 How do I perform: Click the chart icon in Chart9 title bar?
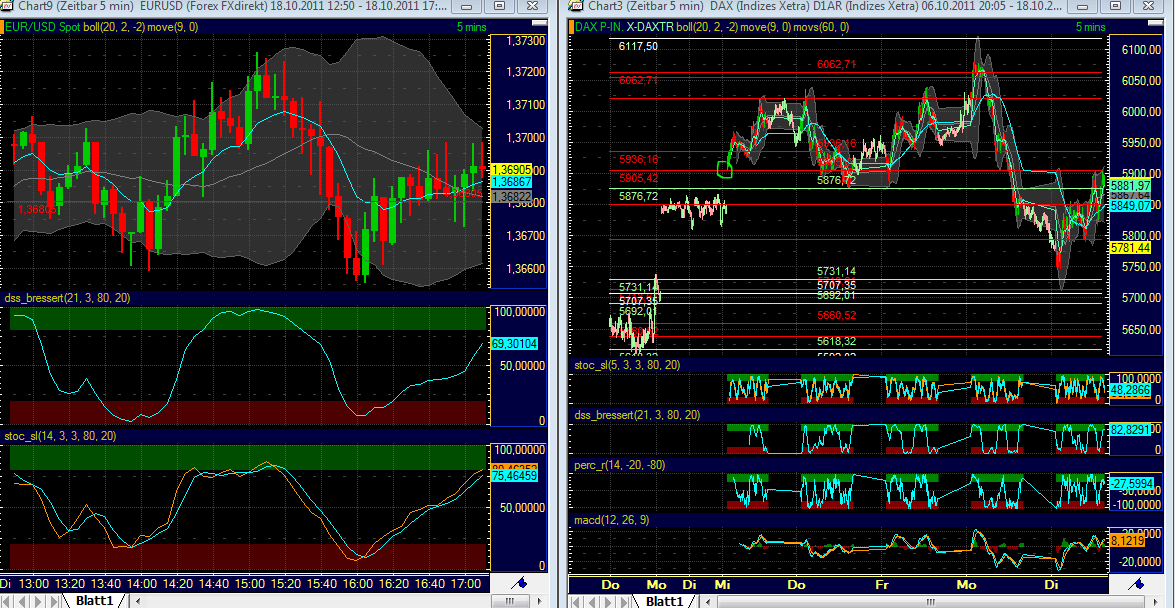click(x=8, y=6)
